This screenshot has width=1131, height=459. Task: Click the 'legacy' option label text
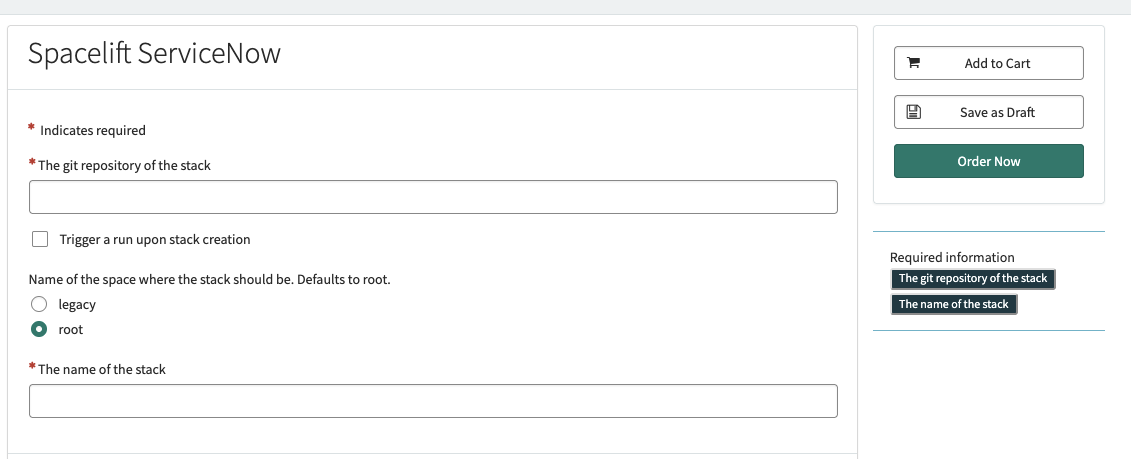point(77,304)
